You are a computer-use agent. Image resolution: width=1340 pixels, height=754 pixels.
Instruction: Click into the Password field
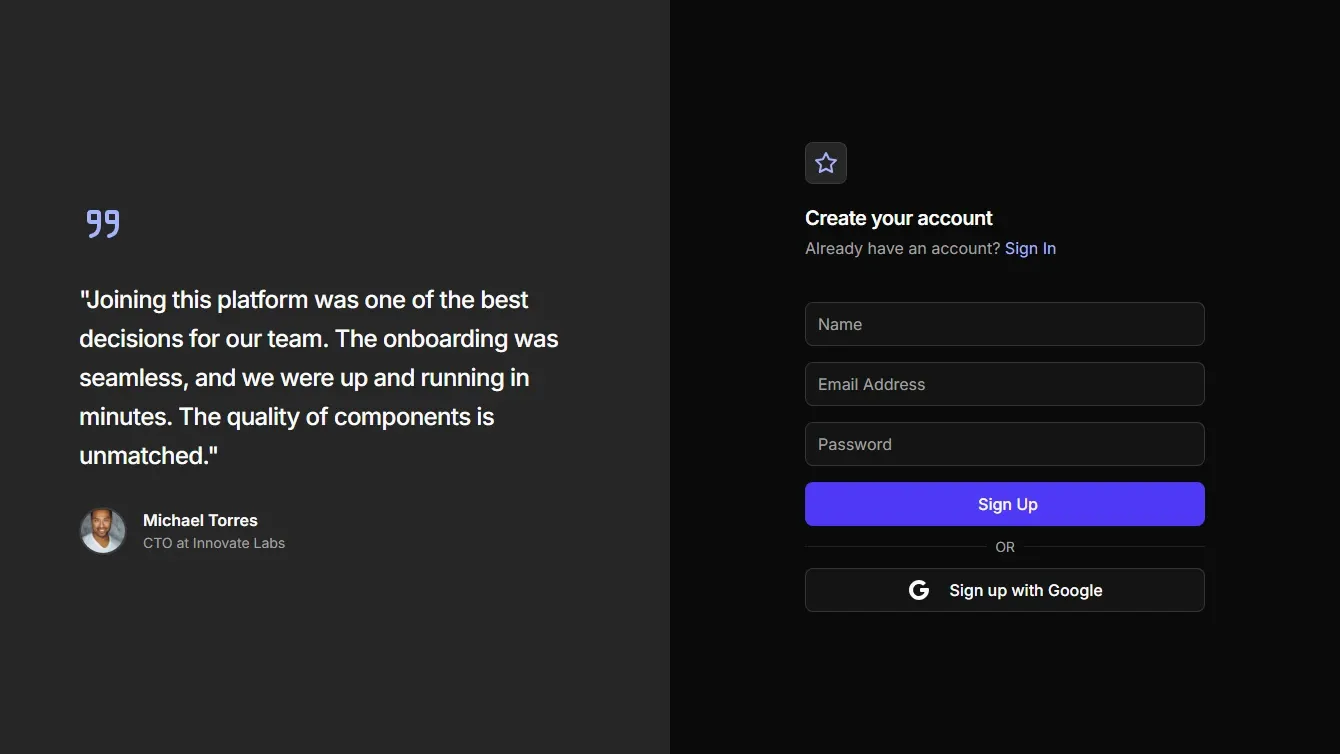[x=1004, y=444]
